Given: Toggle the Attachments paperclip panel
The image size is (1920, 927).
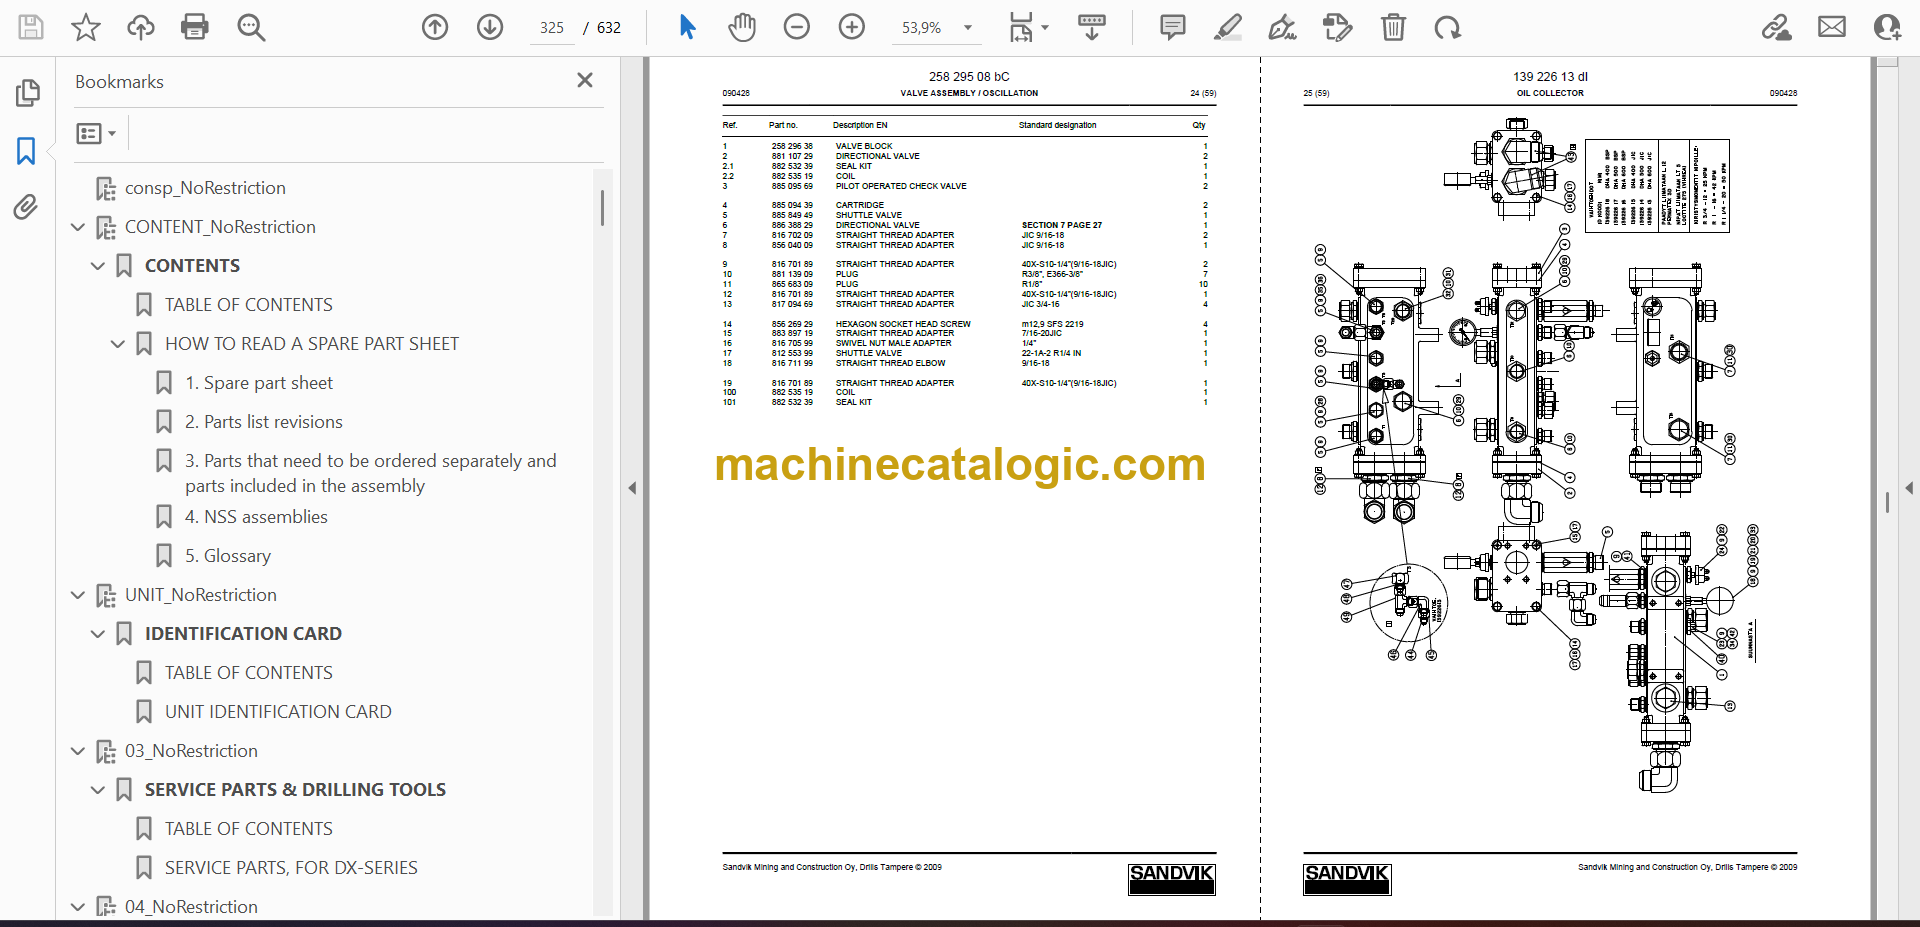Looking at the screenshot, I should coord(27,207).
